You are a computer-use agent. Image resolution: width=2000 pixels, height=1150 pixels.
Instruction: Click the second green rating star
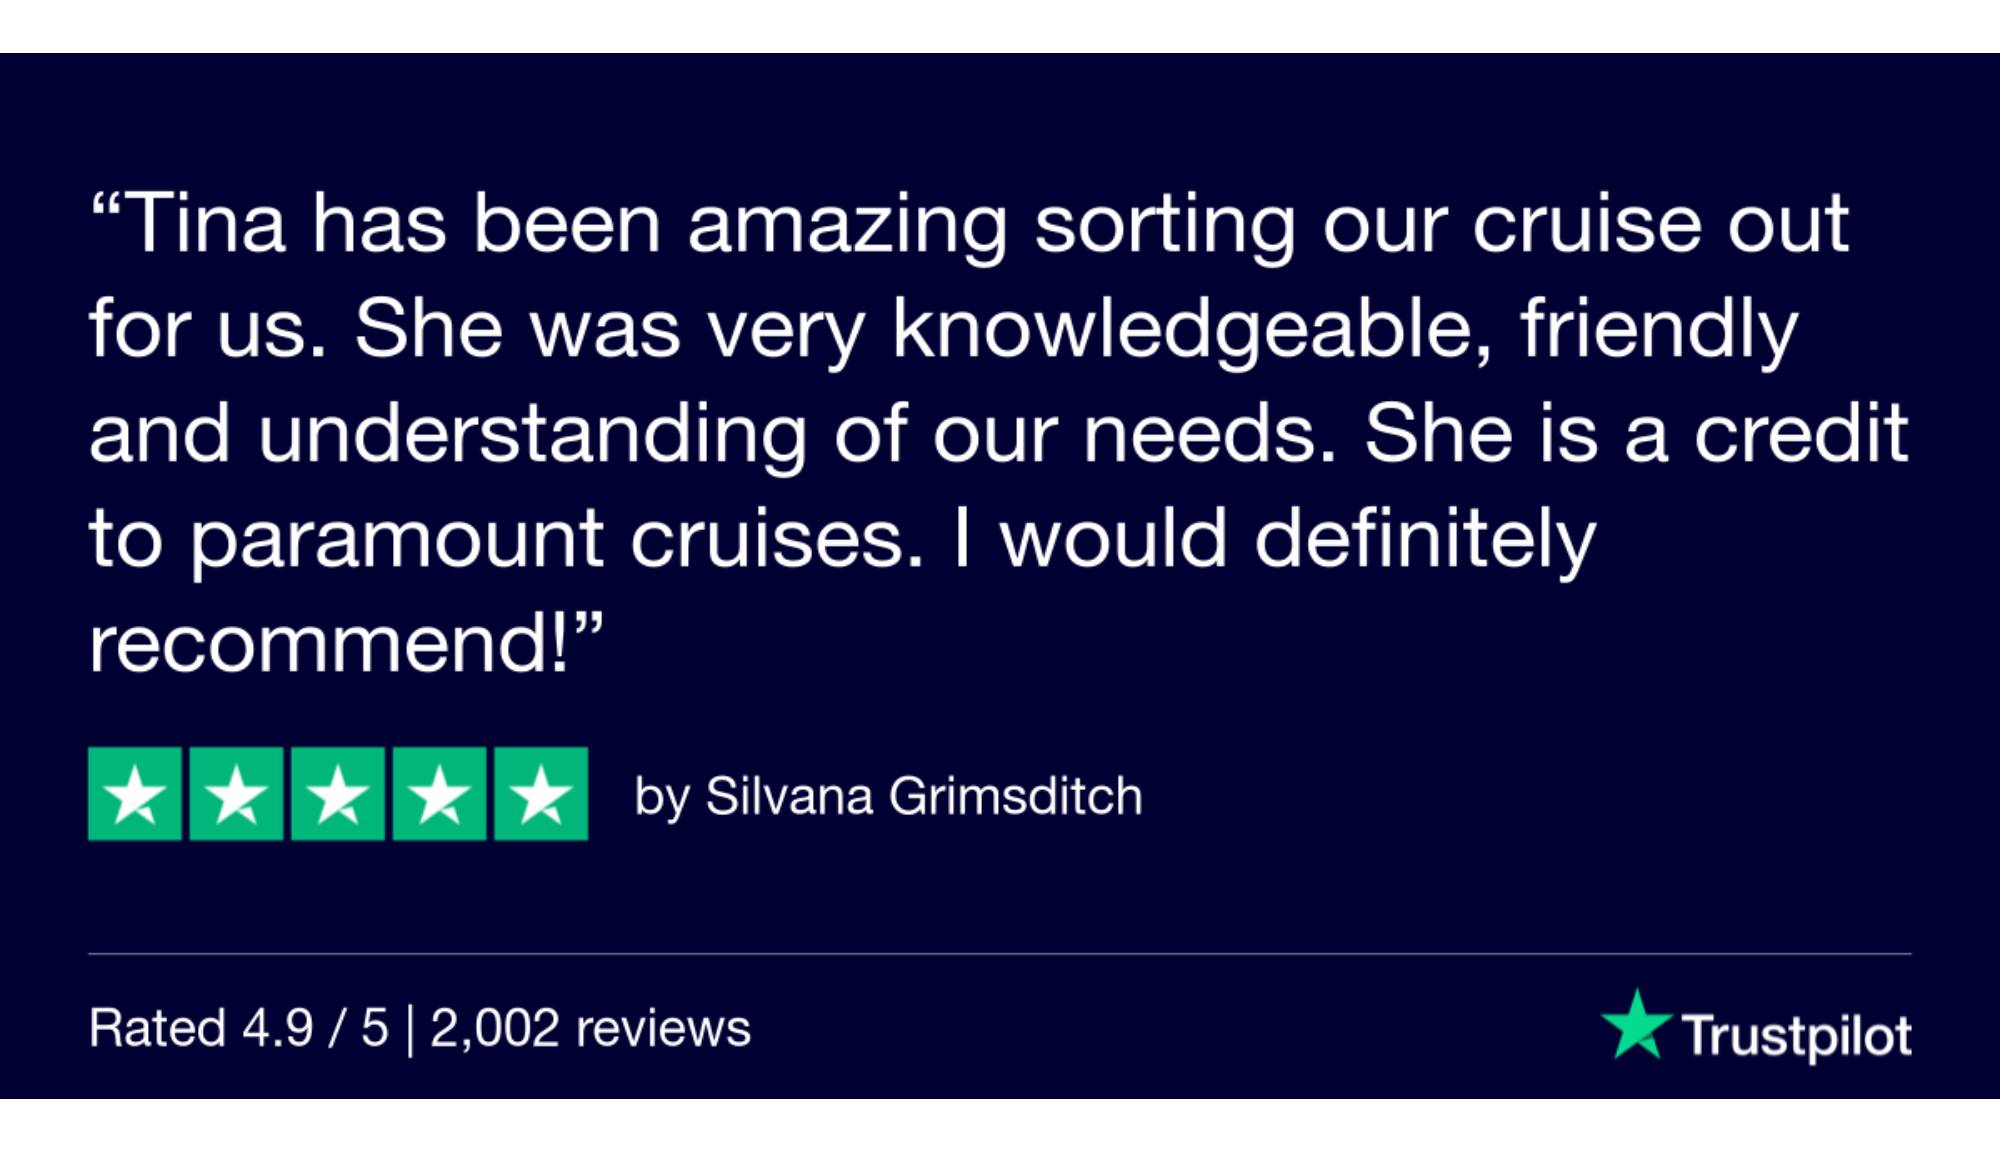237,794
